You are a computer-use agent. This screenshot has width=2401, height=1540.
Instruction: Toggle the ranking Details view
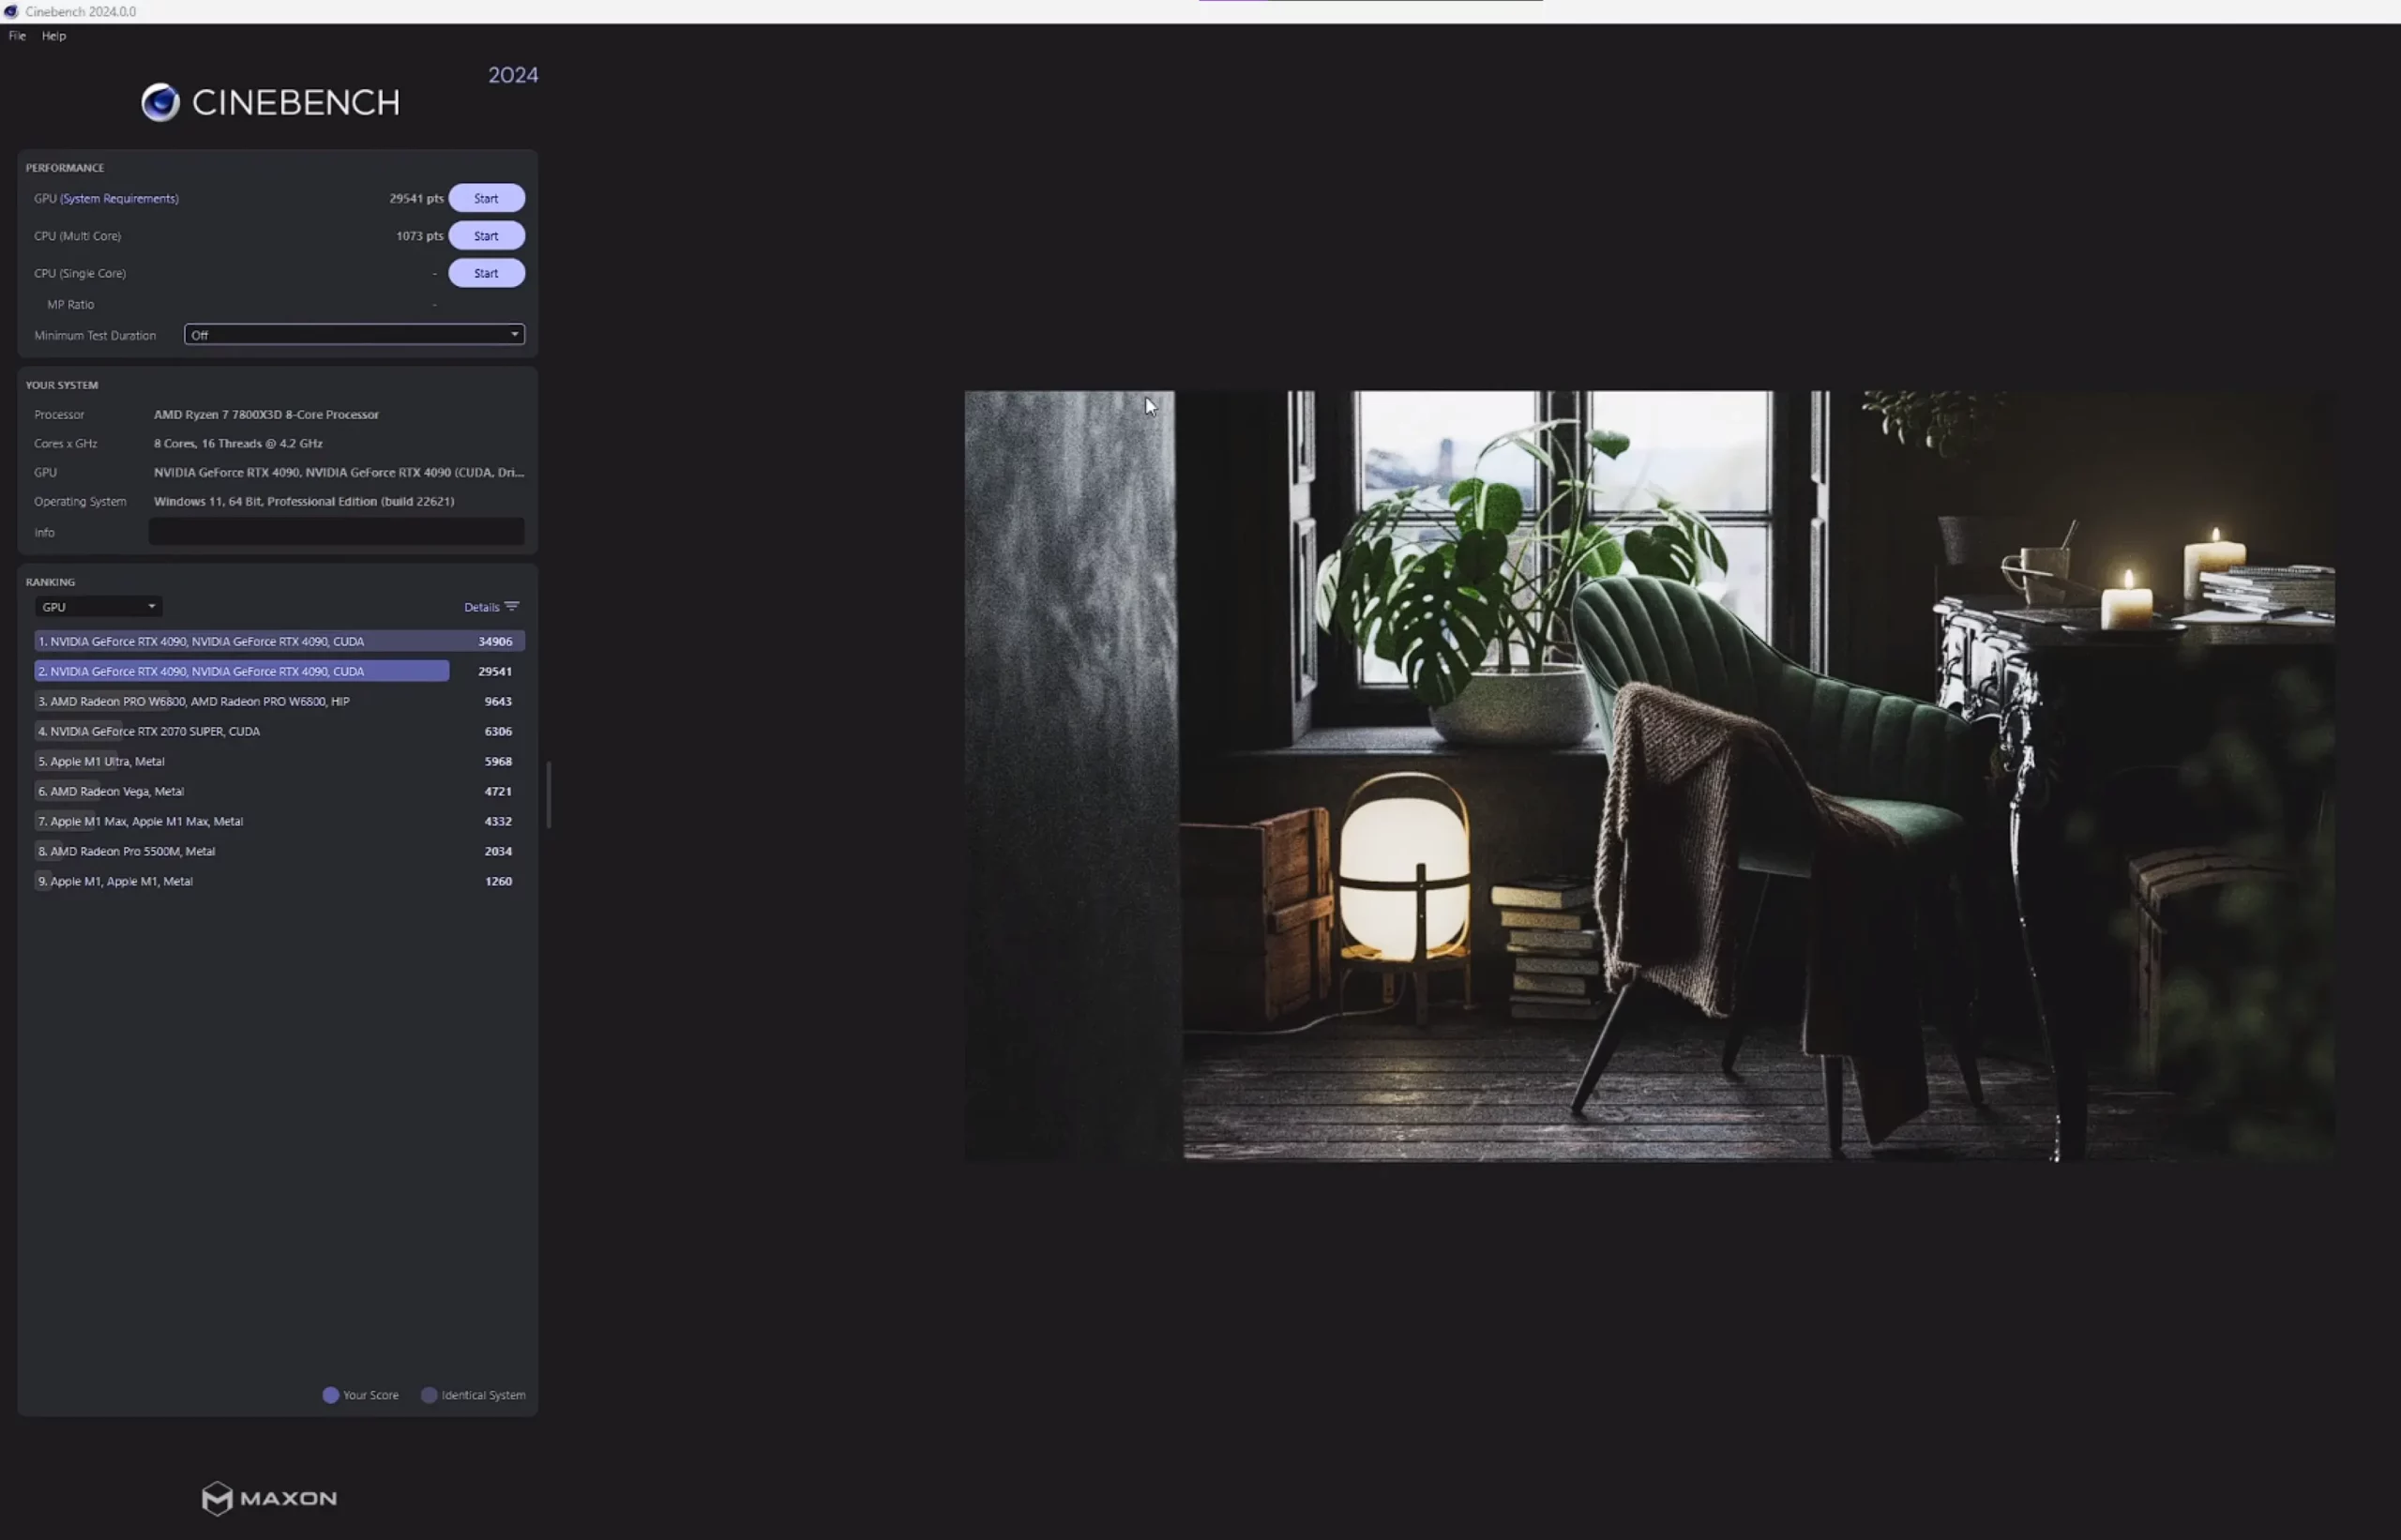click(x=482, y=607)
